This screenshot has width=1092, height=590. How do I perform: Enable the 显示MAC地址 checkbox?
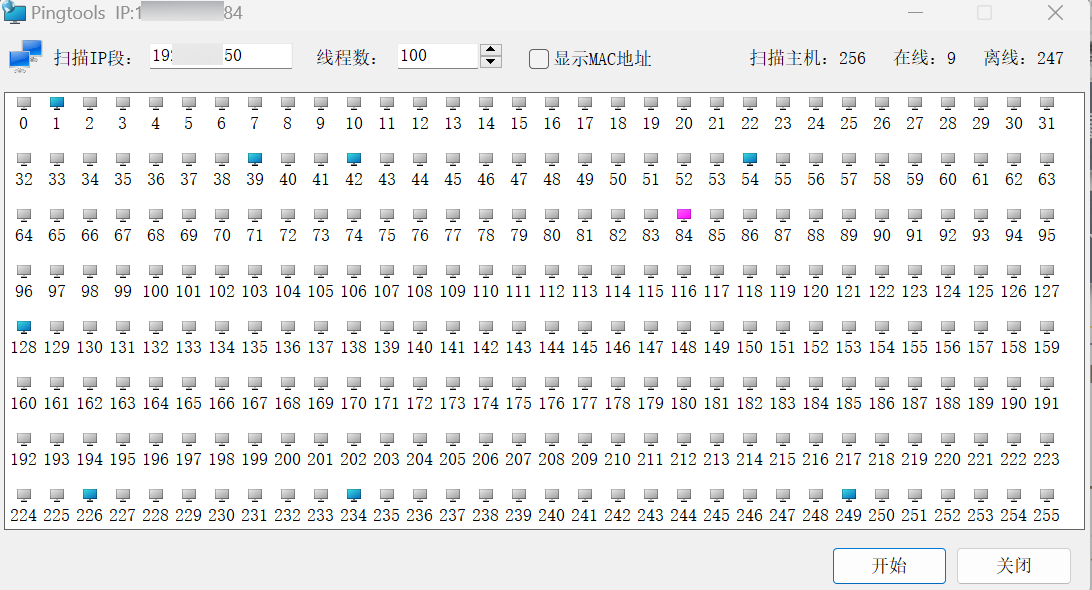point(539,59)
